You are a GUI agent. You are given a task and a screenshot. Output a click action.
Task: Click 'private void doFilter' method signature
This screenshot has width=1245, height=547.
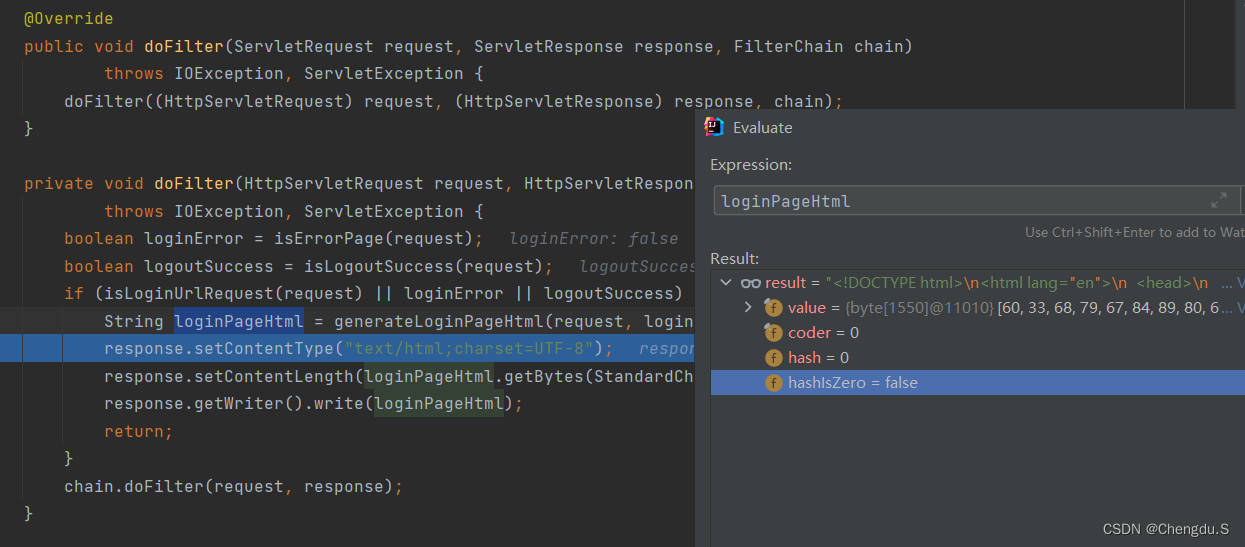coord(129,184)
